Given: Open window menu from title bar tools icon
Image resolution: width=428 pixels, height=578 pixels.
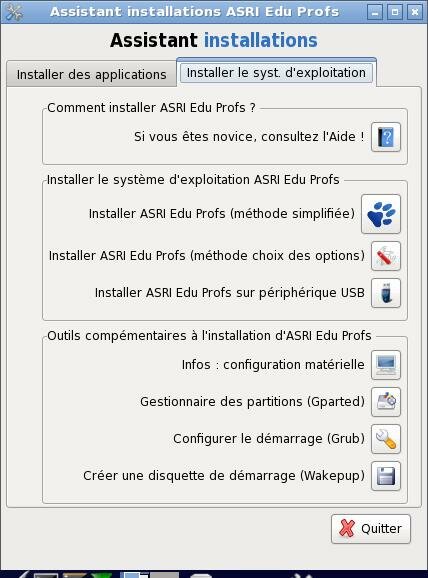Looking at the screenshot, I should click(14, 12).
